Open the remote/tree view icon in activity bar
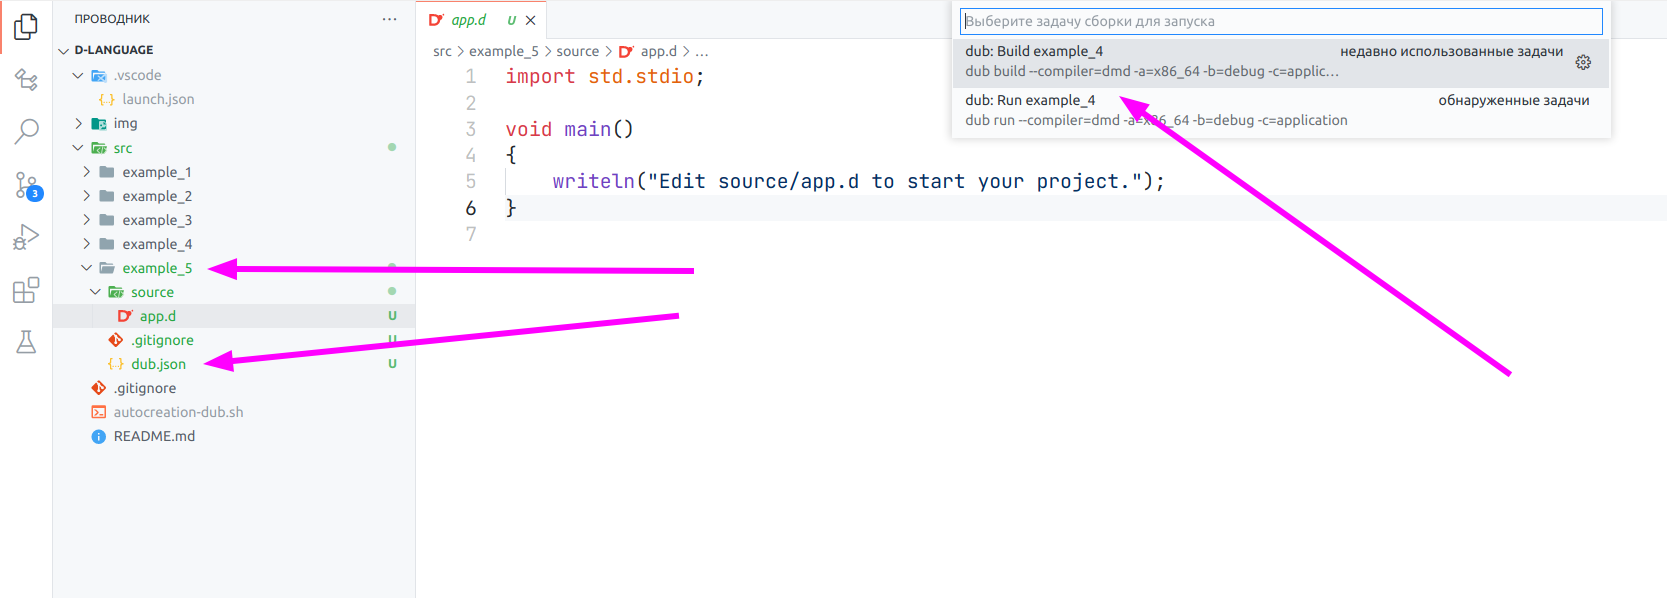The height and width of the screenshot is (598, 1667). point(26,79)
